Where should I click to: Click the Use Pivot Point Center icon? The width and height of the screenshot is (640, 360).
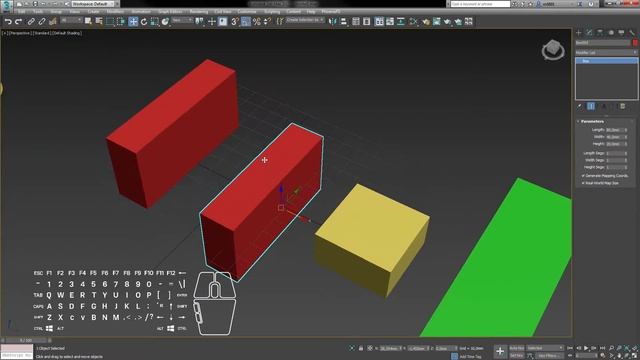200,22
